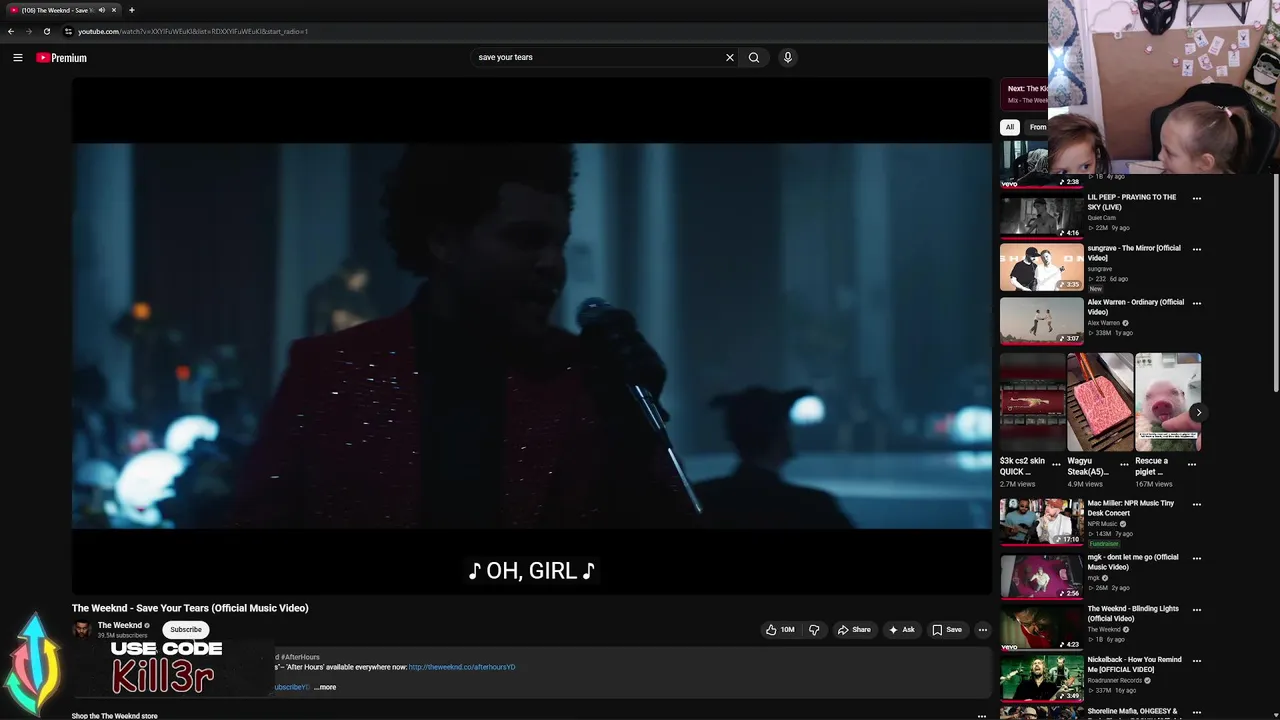Click the search field containing save your tears

tap(598, 57)
